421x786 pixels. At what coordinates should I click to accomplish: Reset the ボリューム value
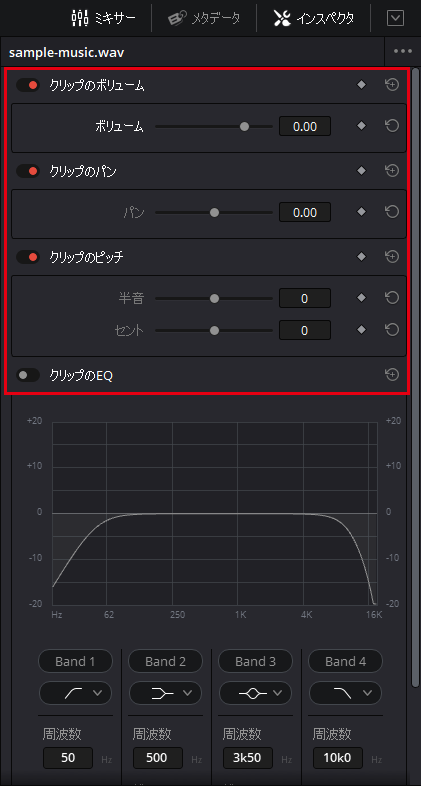click(392, 126)
